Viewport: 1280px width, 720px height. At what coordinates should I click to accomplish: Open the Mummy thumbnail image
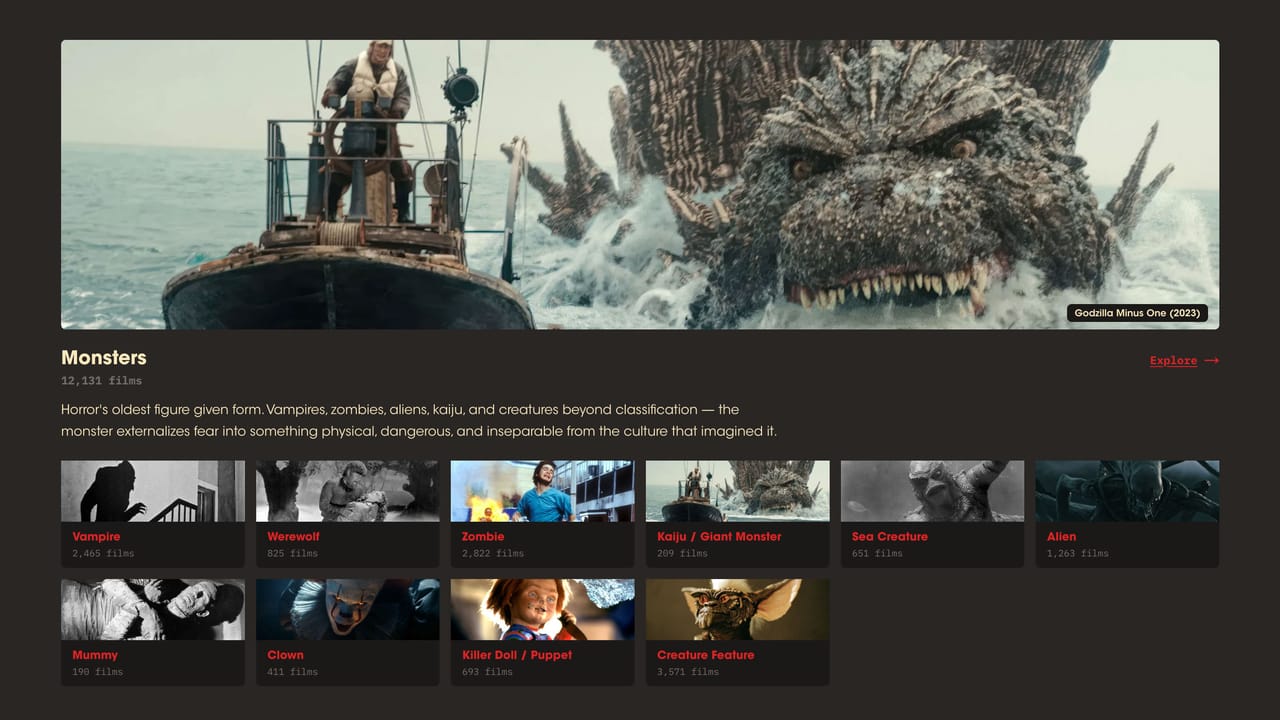point(153,610)
